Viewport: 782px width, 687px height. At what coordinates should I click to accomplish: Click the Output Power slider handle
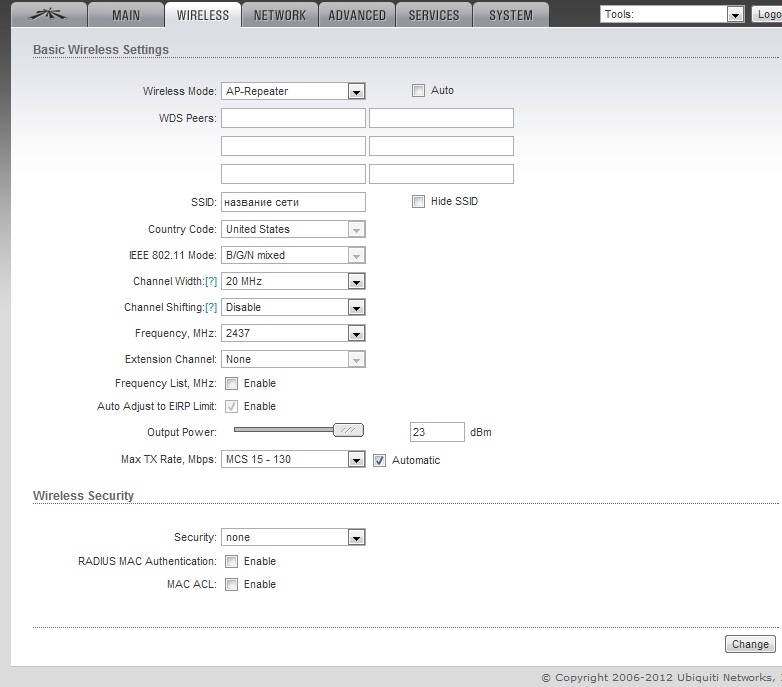point(348,430)
